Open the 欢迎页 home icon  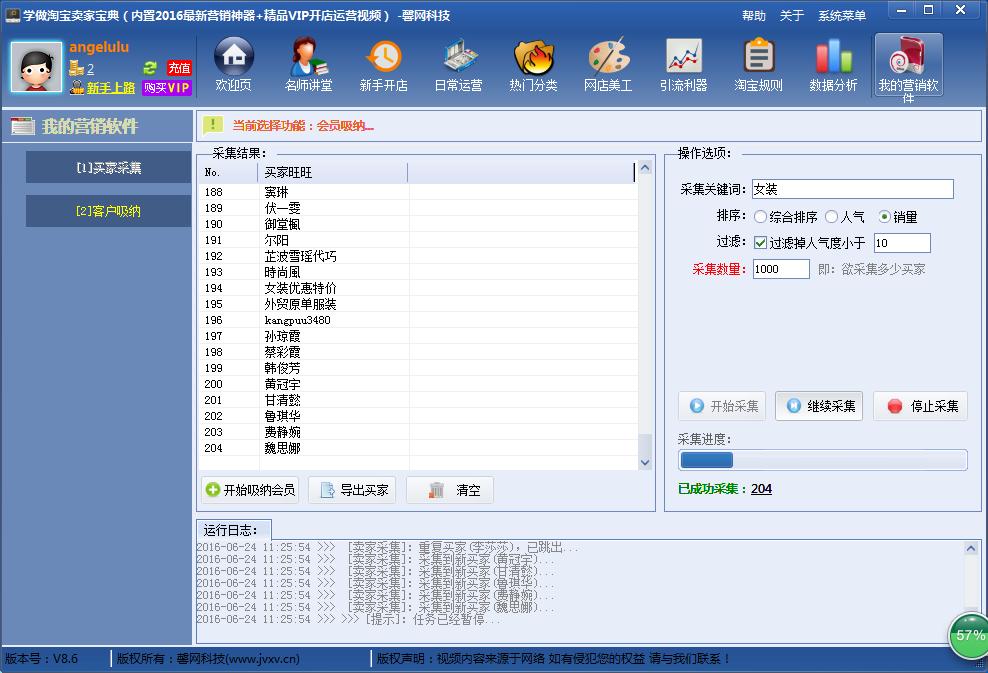tap(233, 63)
